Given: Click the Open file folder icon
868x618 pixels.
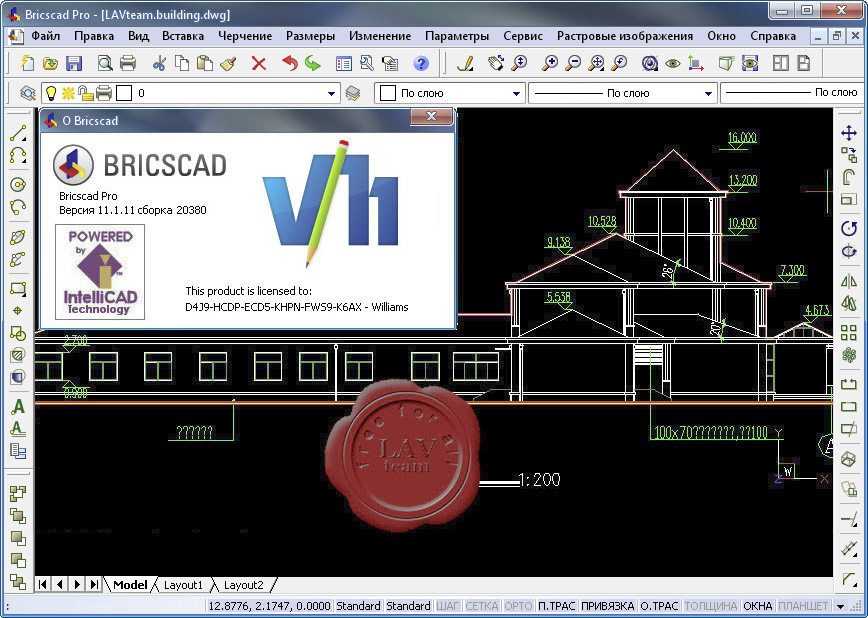Looking at the screenshot, I should 50,63.
